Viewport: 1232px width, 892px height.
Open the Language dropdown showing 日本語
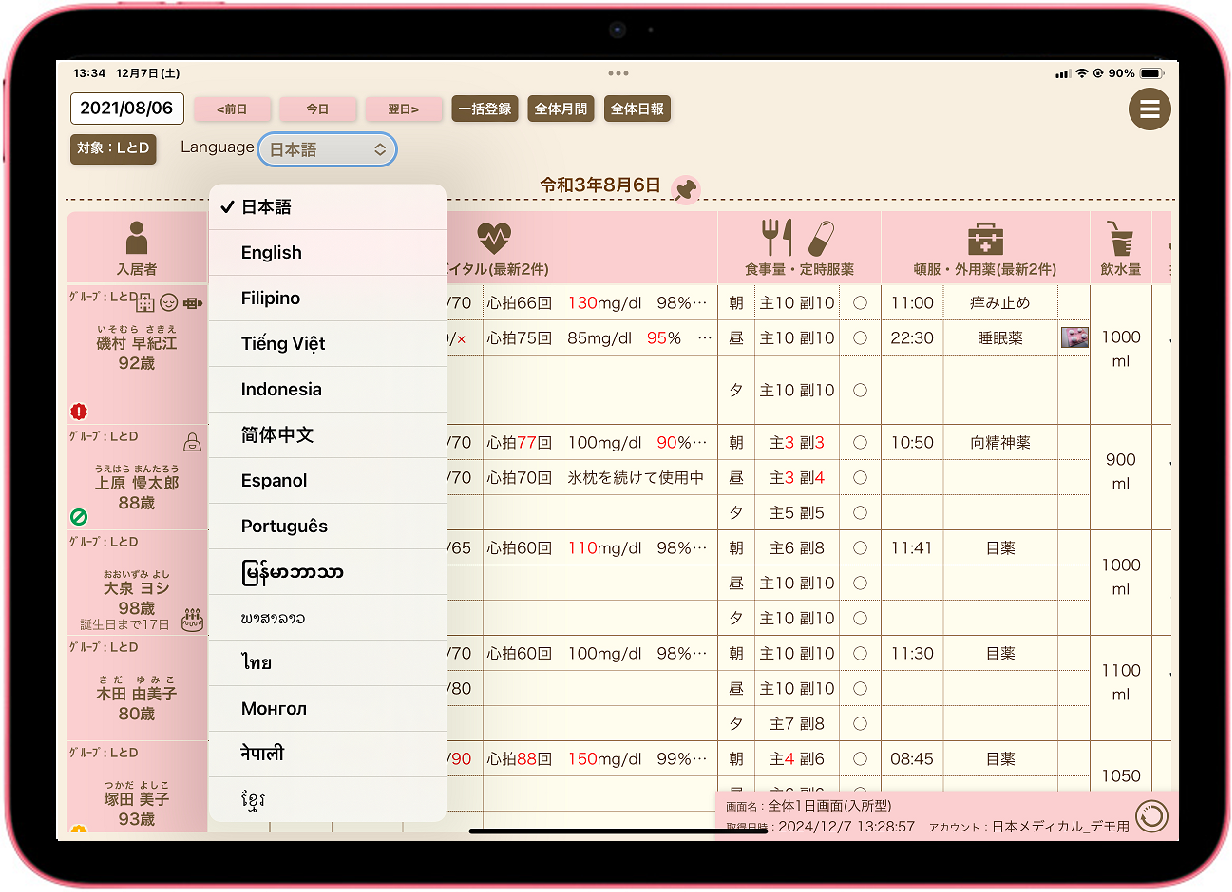[327, 150]
